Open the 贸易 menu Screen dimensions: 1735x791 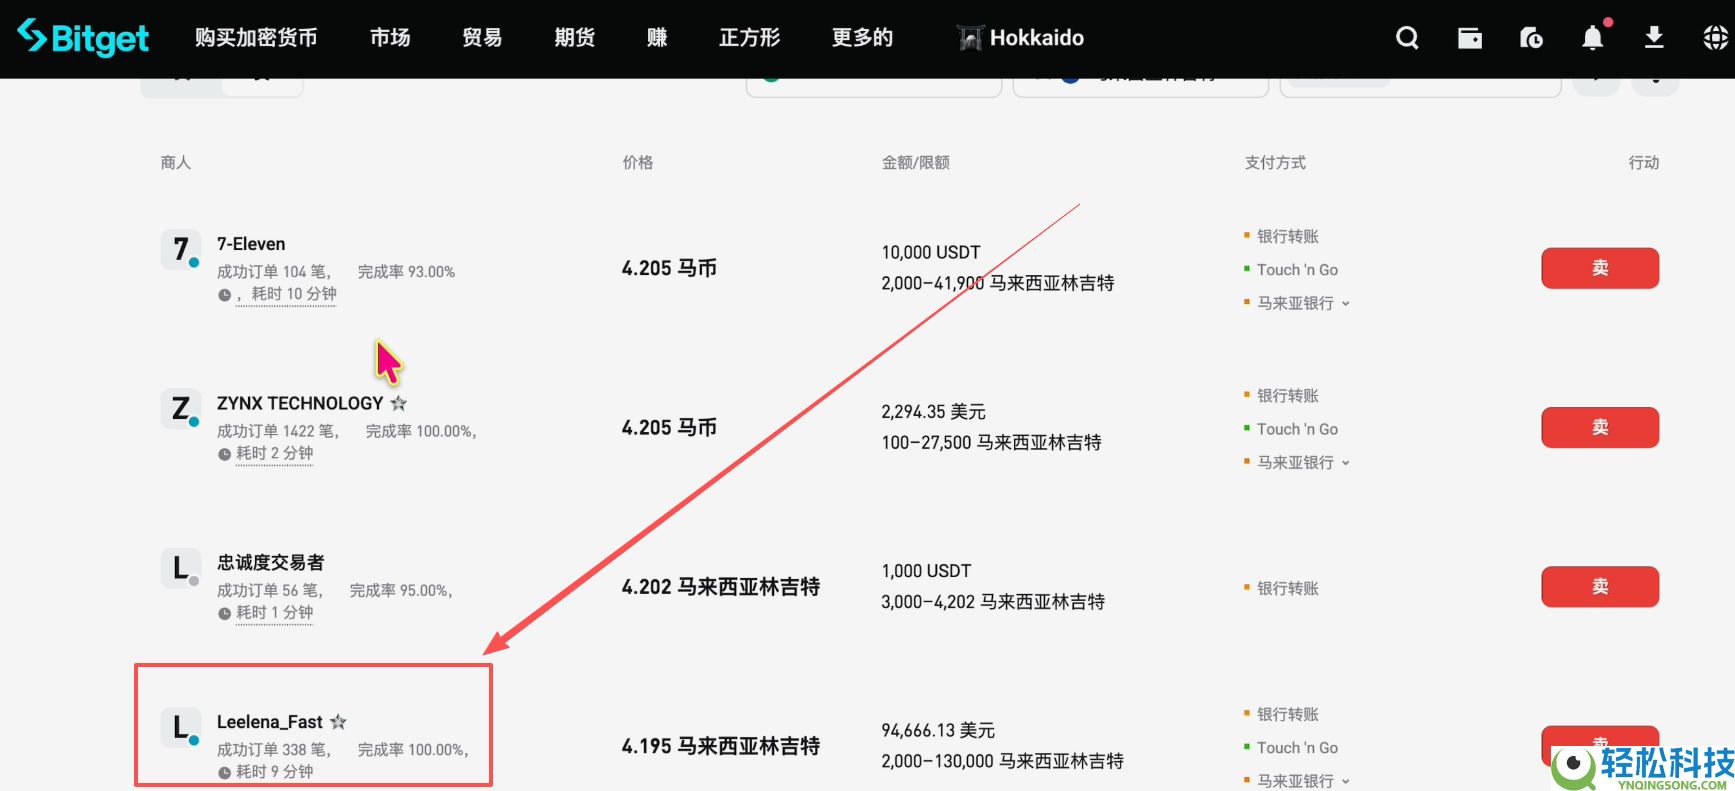[x=482, y=38]
